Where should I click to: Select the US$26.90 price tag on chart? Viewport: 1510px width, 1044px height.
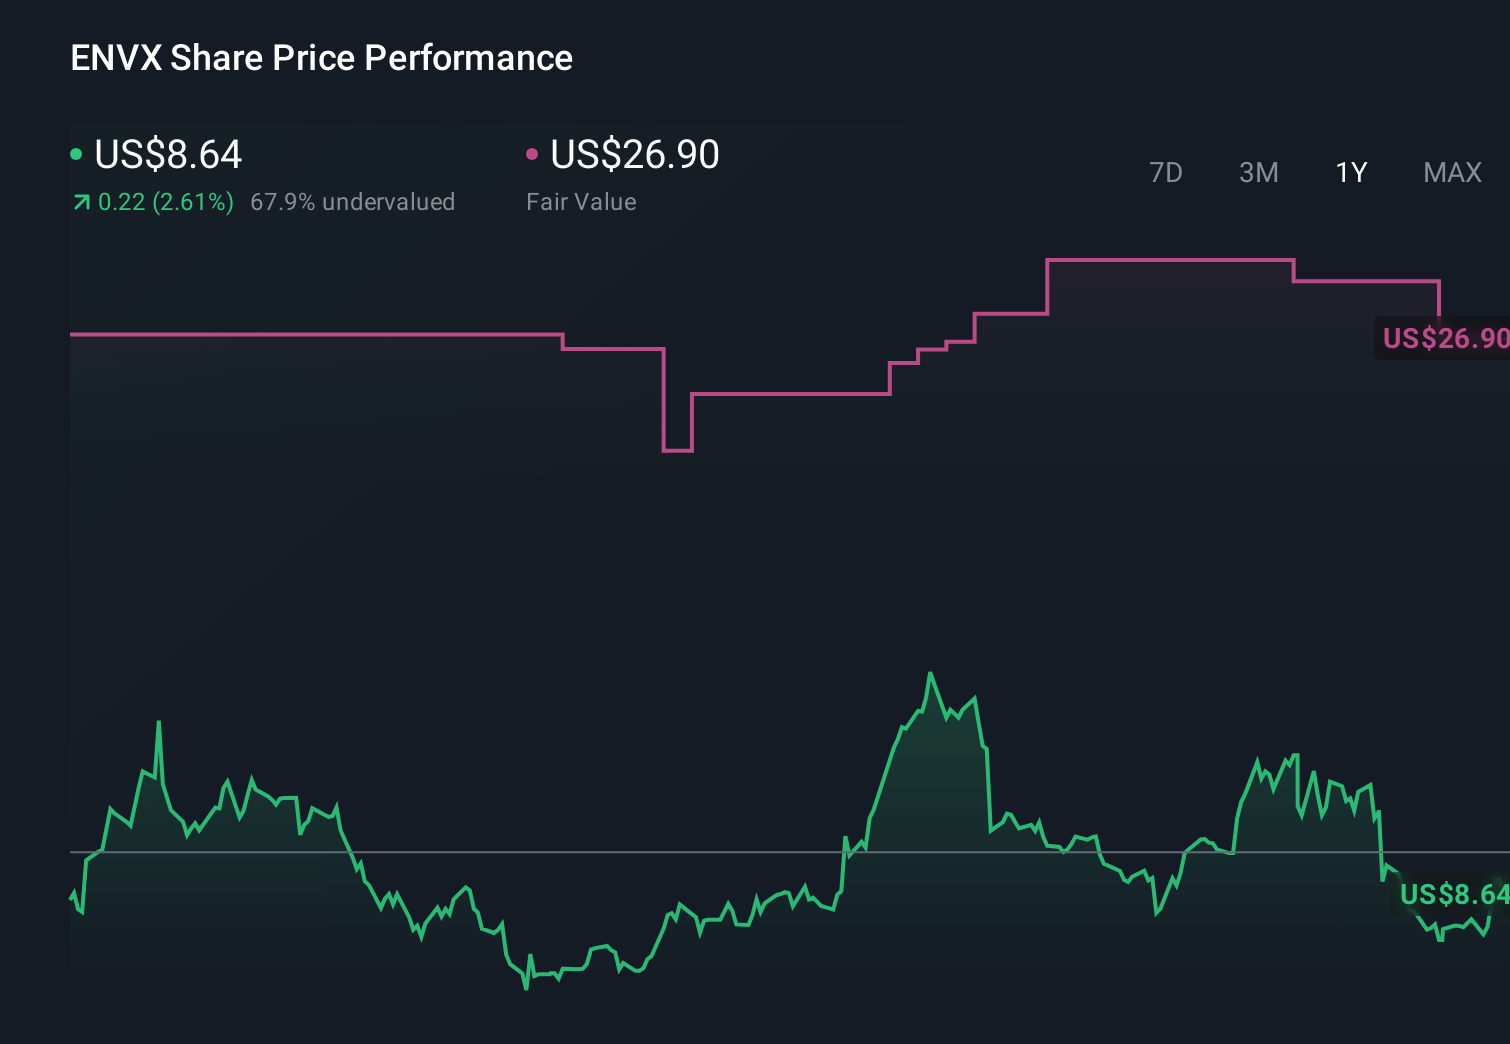[1443, 339]
